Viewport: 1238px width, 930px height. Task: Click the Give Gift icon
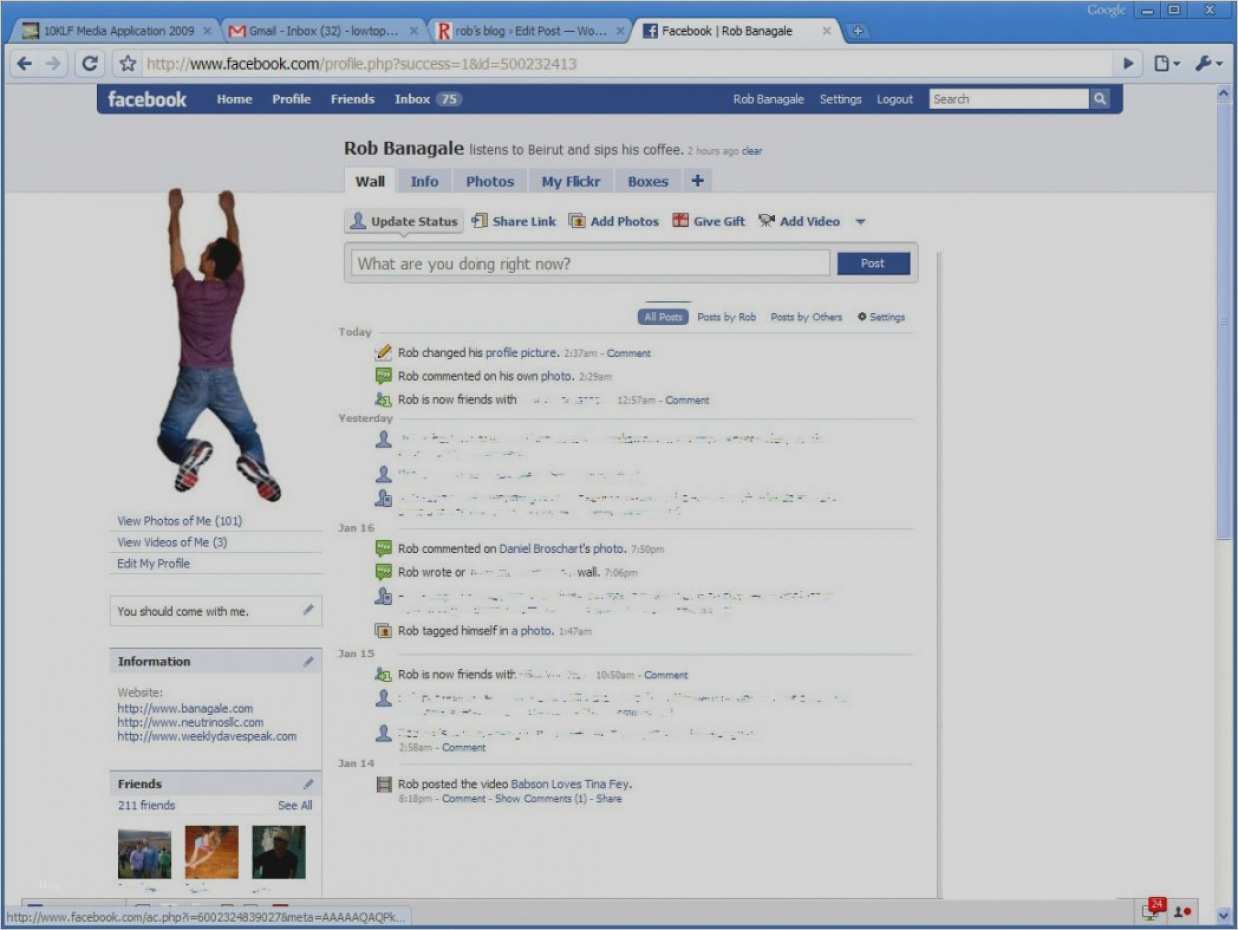[680, 221]
